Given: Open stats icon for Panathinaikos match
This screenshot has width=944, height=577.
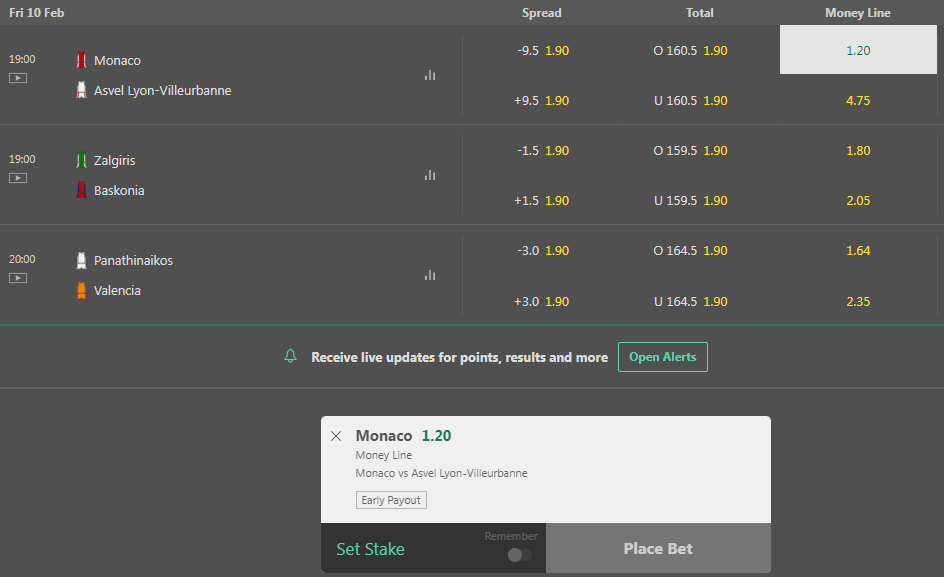Looking at the screenshot, I should tap(430, 275).
